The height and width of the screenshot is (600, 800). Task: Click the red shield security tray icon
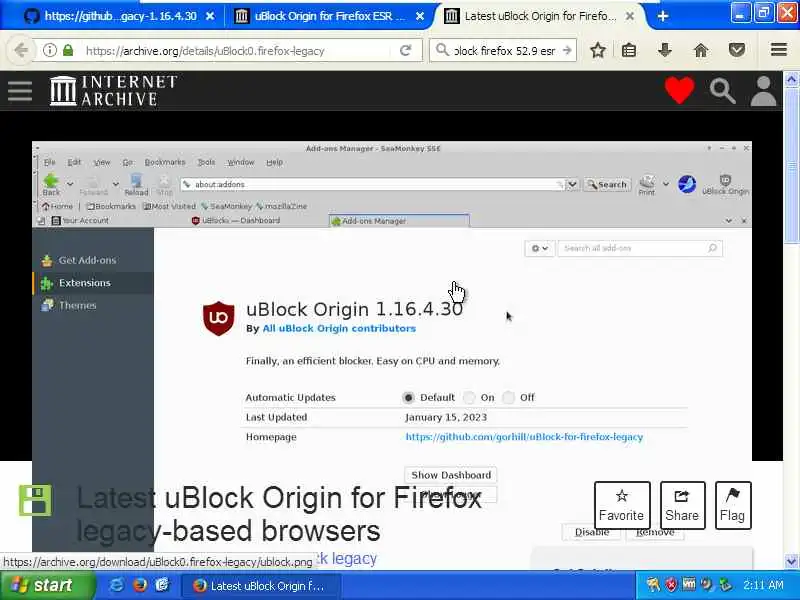671,585
